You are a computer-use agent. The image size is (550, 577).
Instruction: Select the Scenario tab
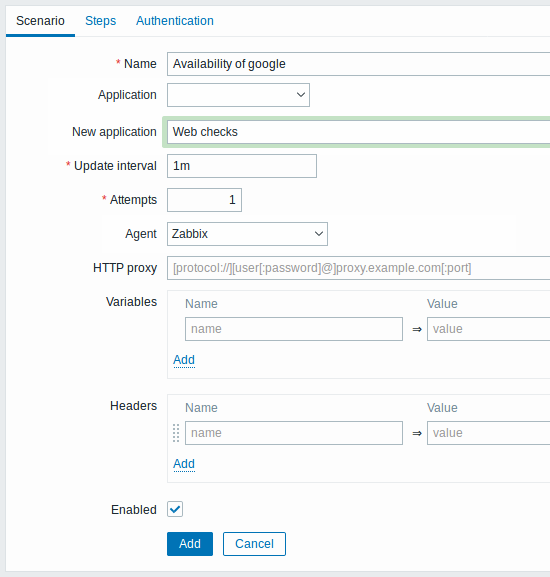pyautogui.click(x=40, y=21)
